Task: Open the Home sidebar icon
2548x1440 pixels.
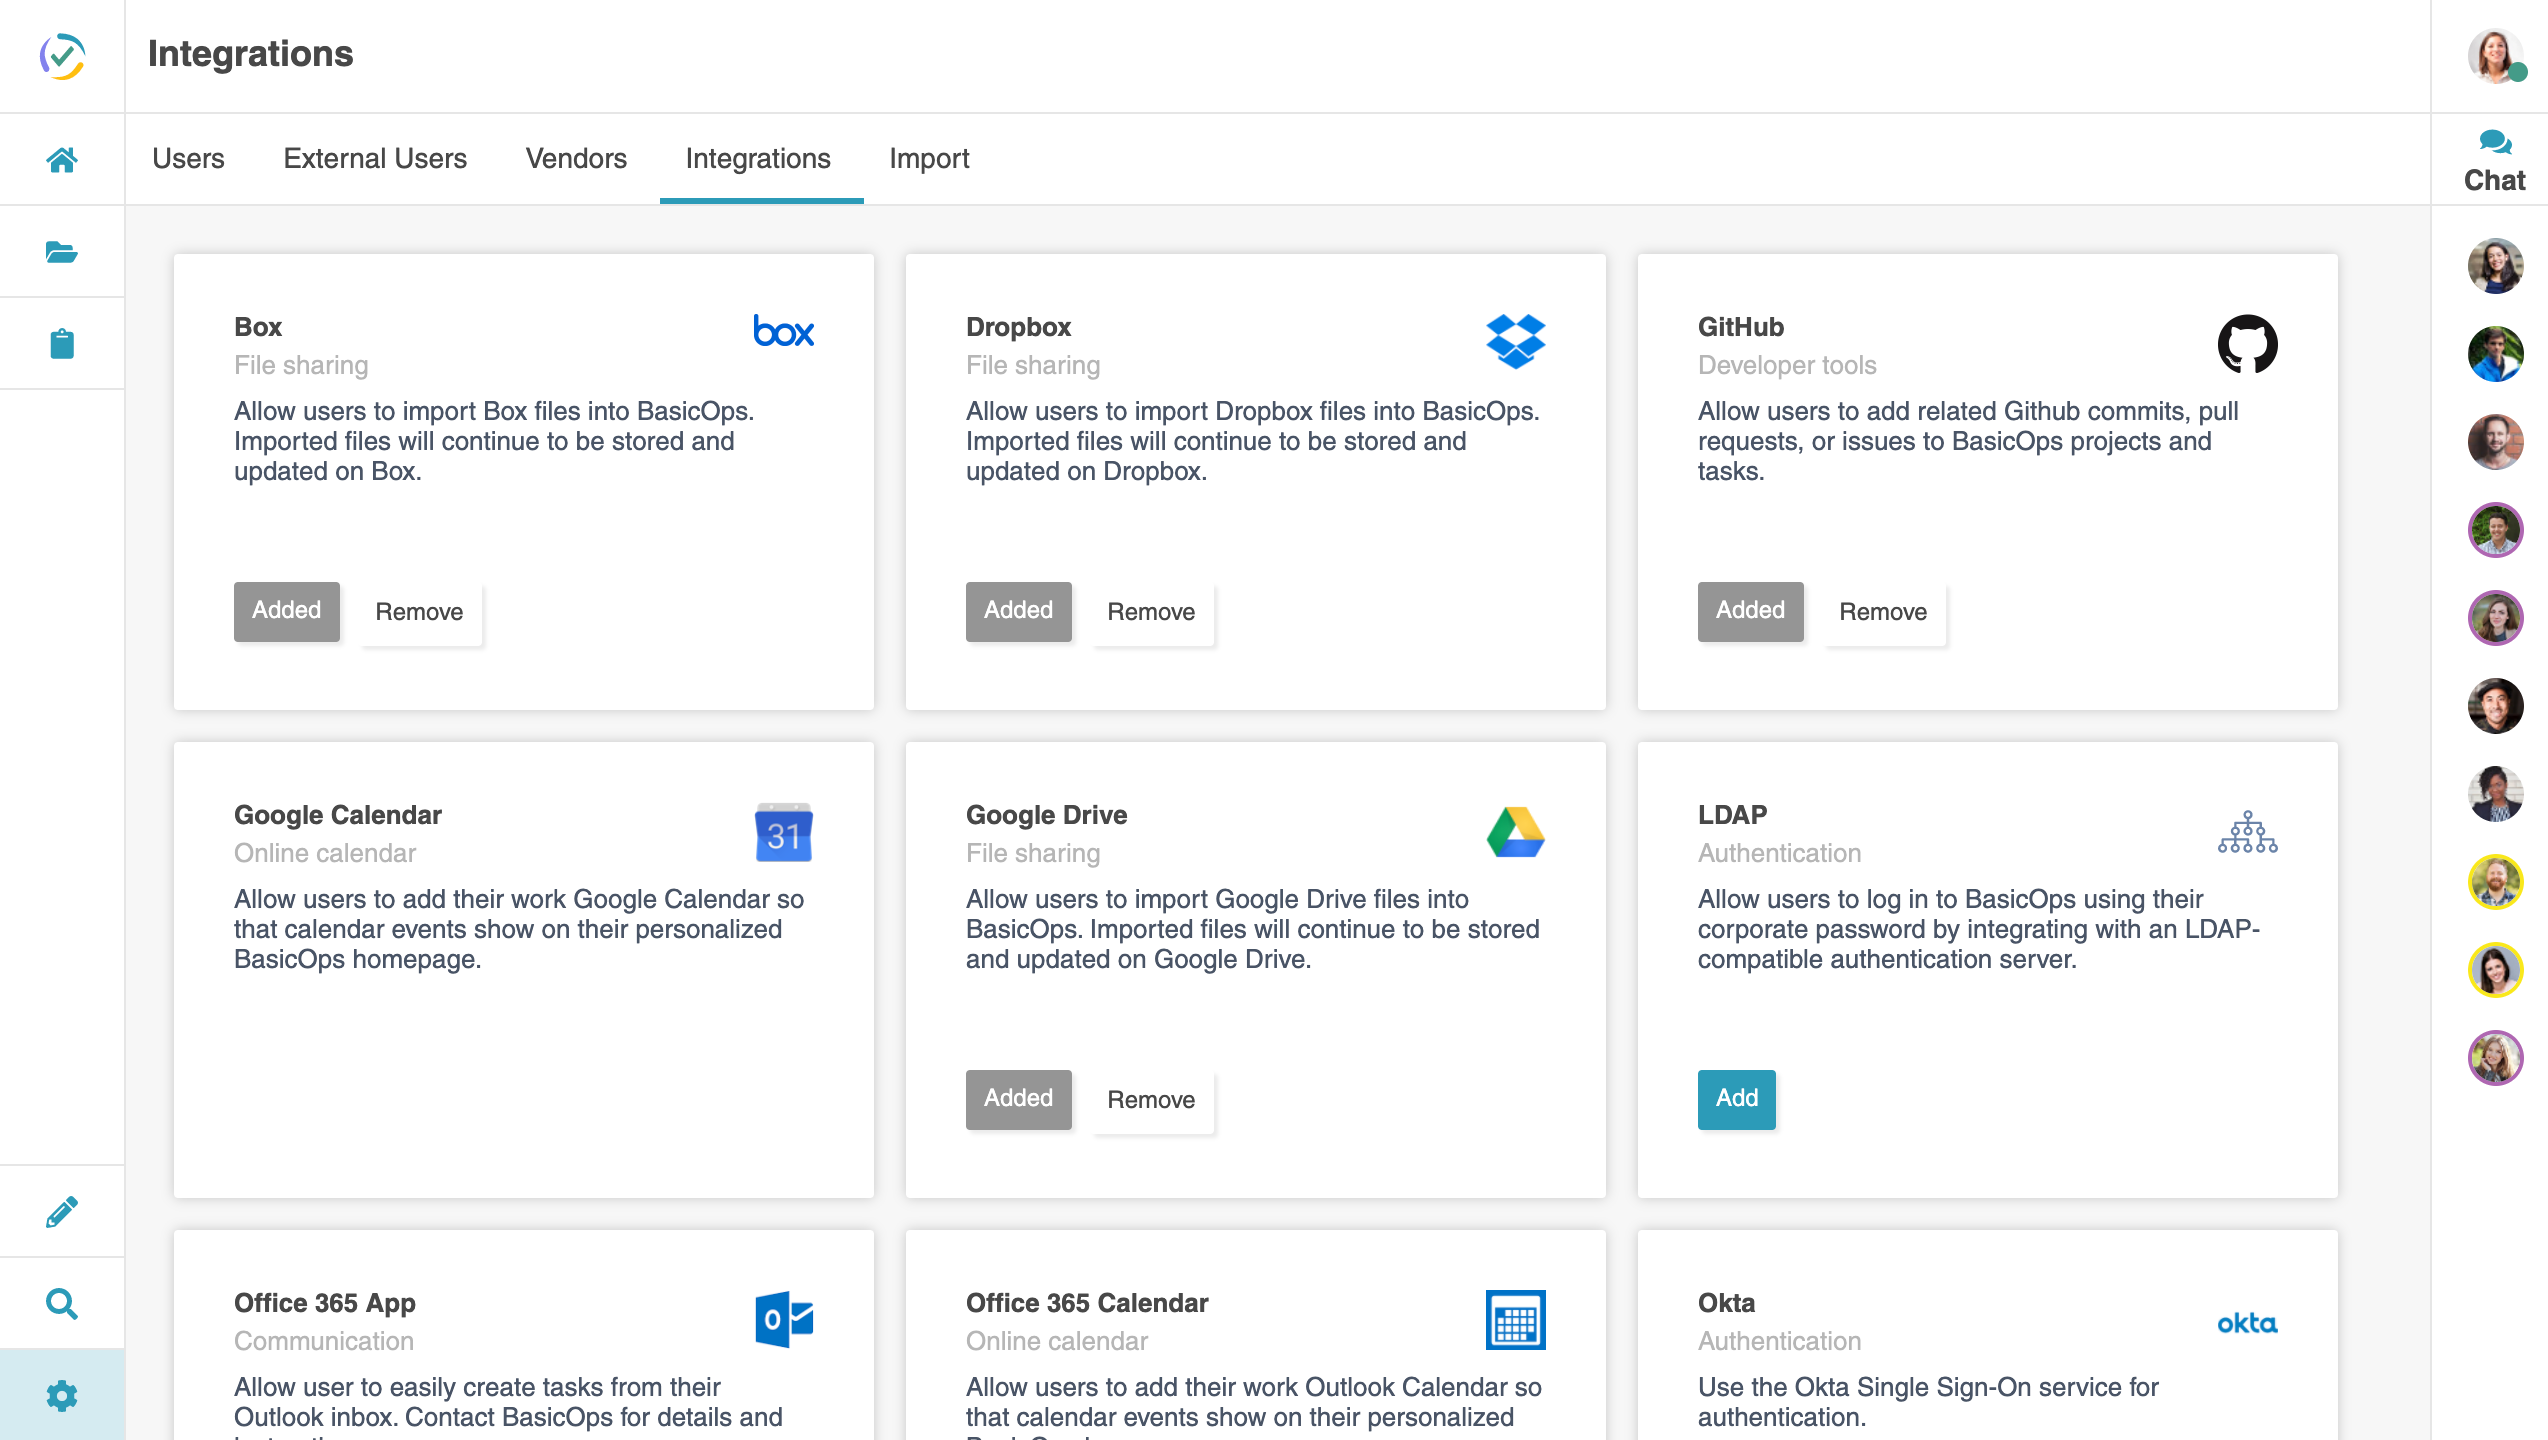Action: (x=62, y=158)
